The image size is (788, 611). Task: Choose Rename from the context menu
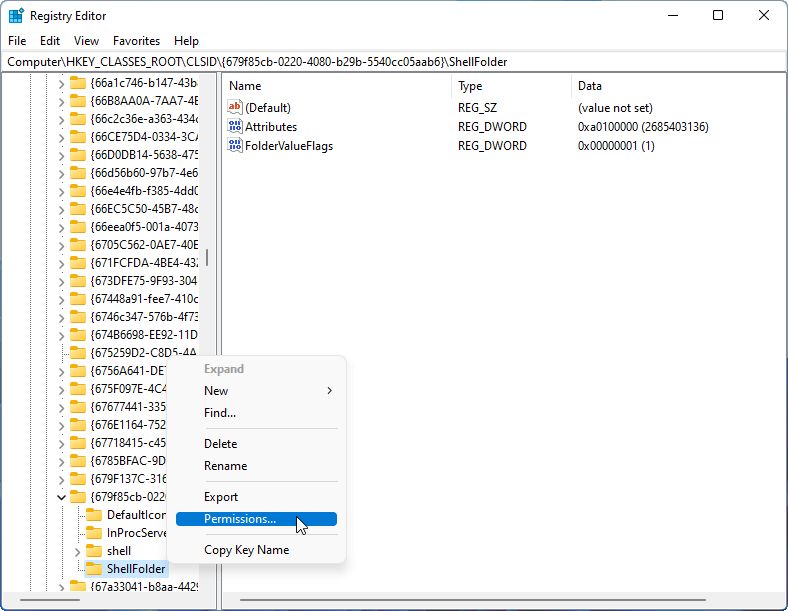pyautogui.click(x=256, y=466)
